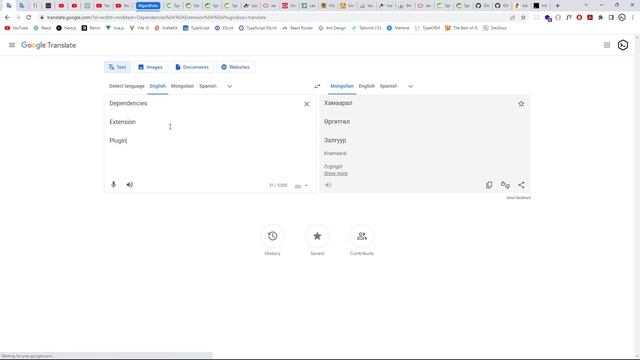Swap source and target languages
The height and width of the screenshot is (360, 640).
point(317,86)
